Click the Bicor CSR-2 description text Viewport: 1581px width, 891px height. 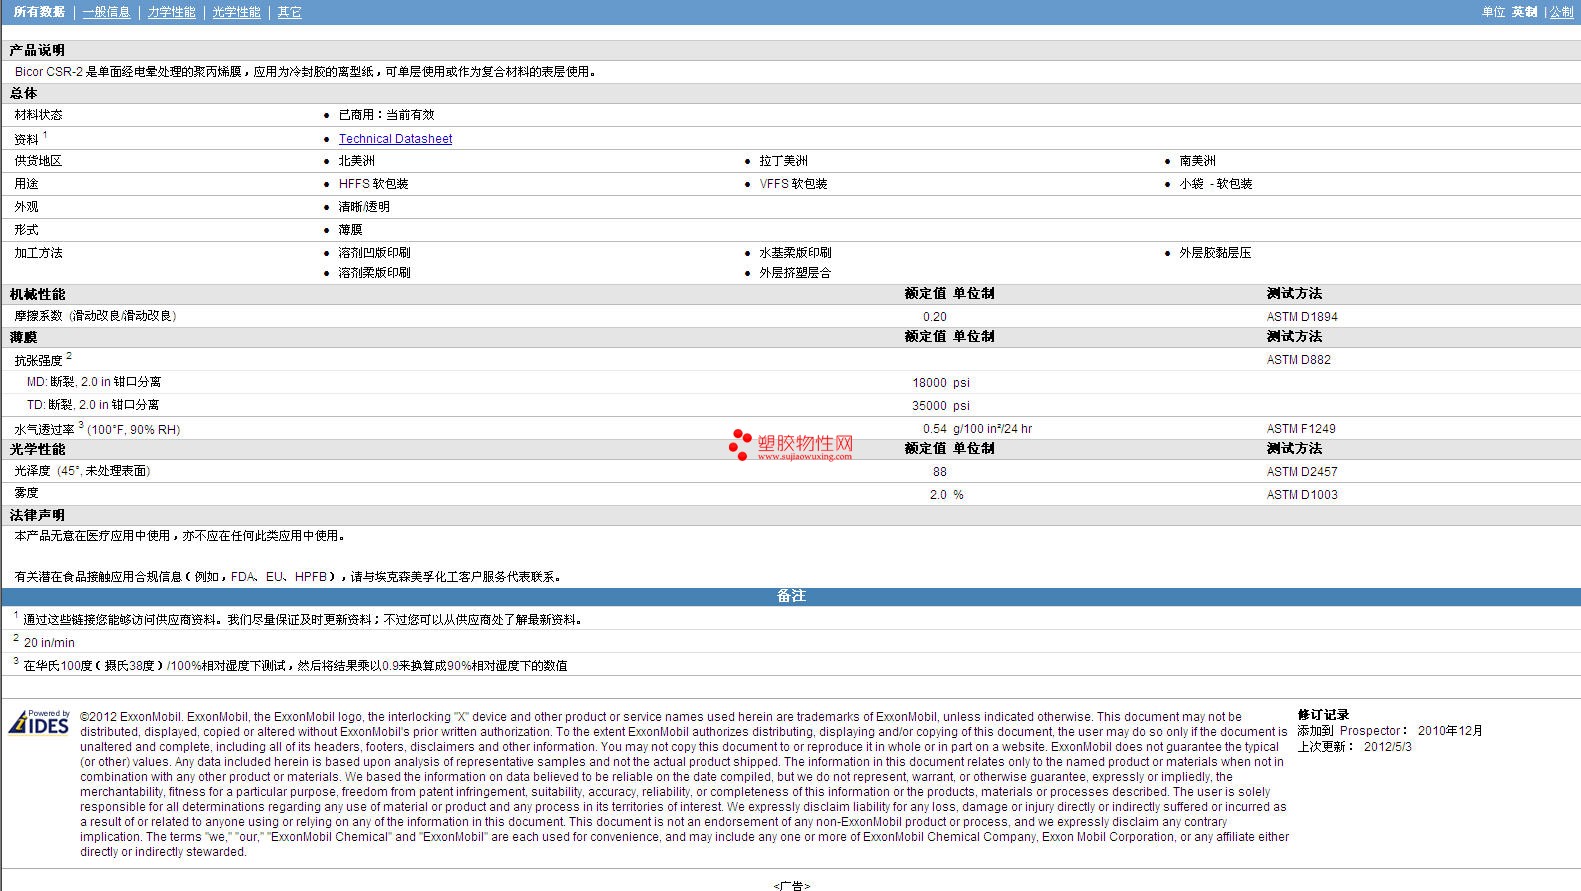click(x=306, y=72)
